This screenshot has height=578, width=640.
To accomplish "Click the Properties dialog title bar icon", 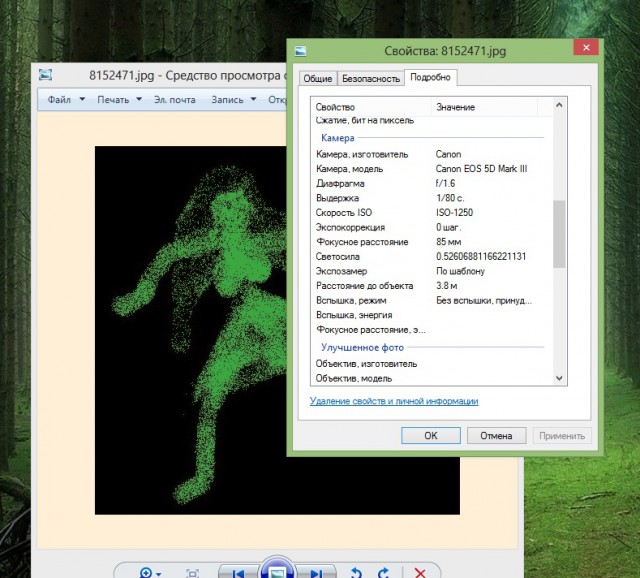I will coord(300,51).
